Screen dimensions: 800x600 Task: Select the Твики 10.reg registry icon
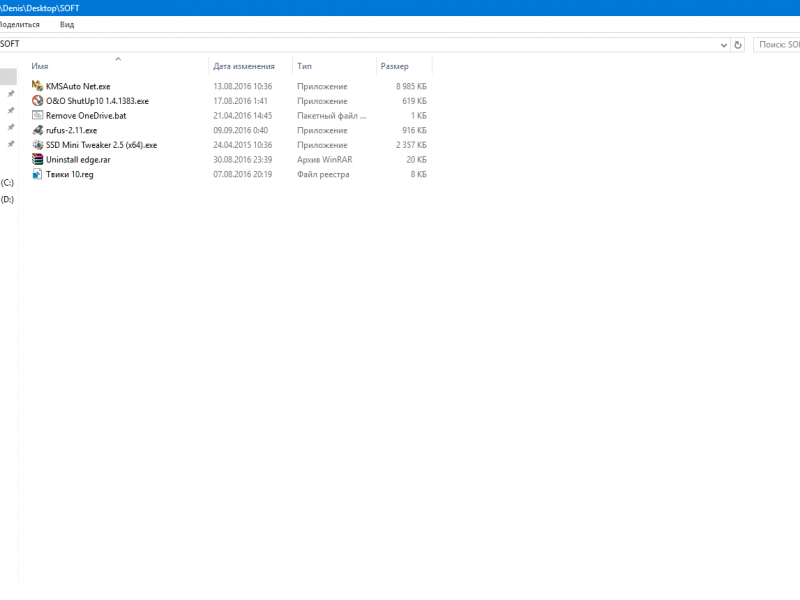point(37,174)
